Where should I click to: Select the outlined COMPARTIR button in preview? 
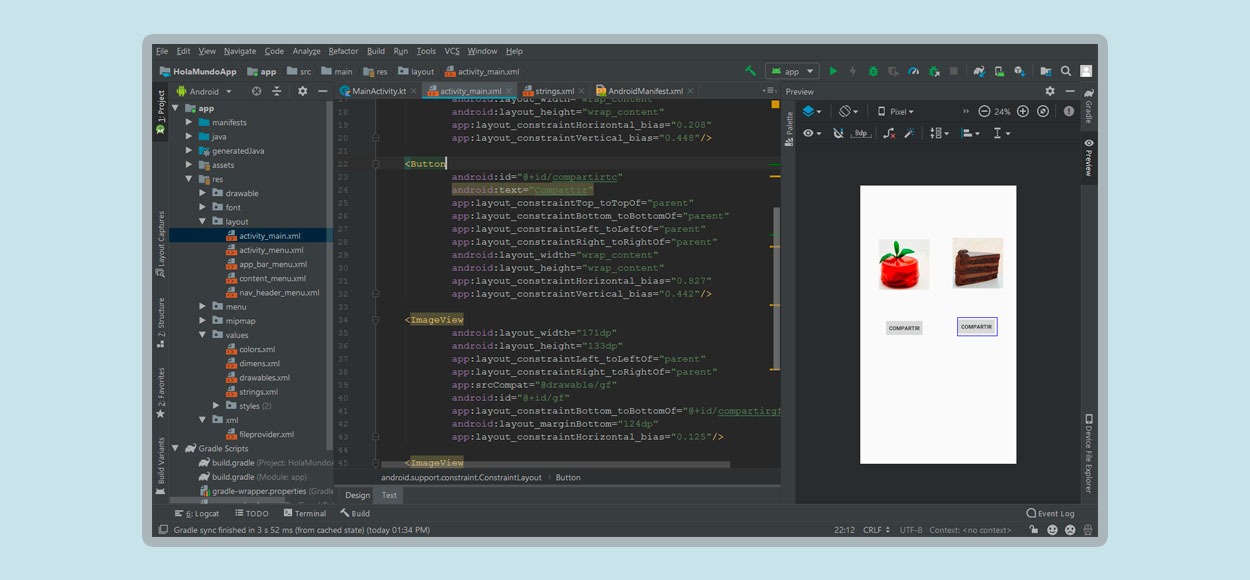[x=977, y=327]
